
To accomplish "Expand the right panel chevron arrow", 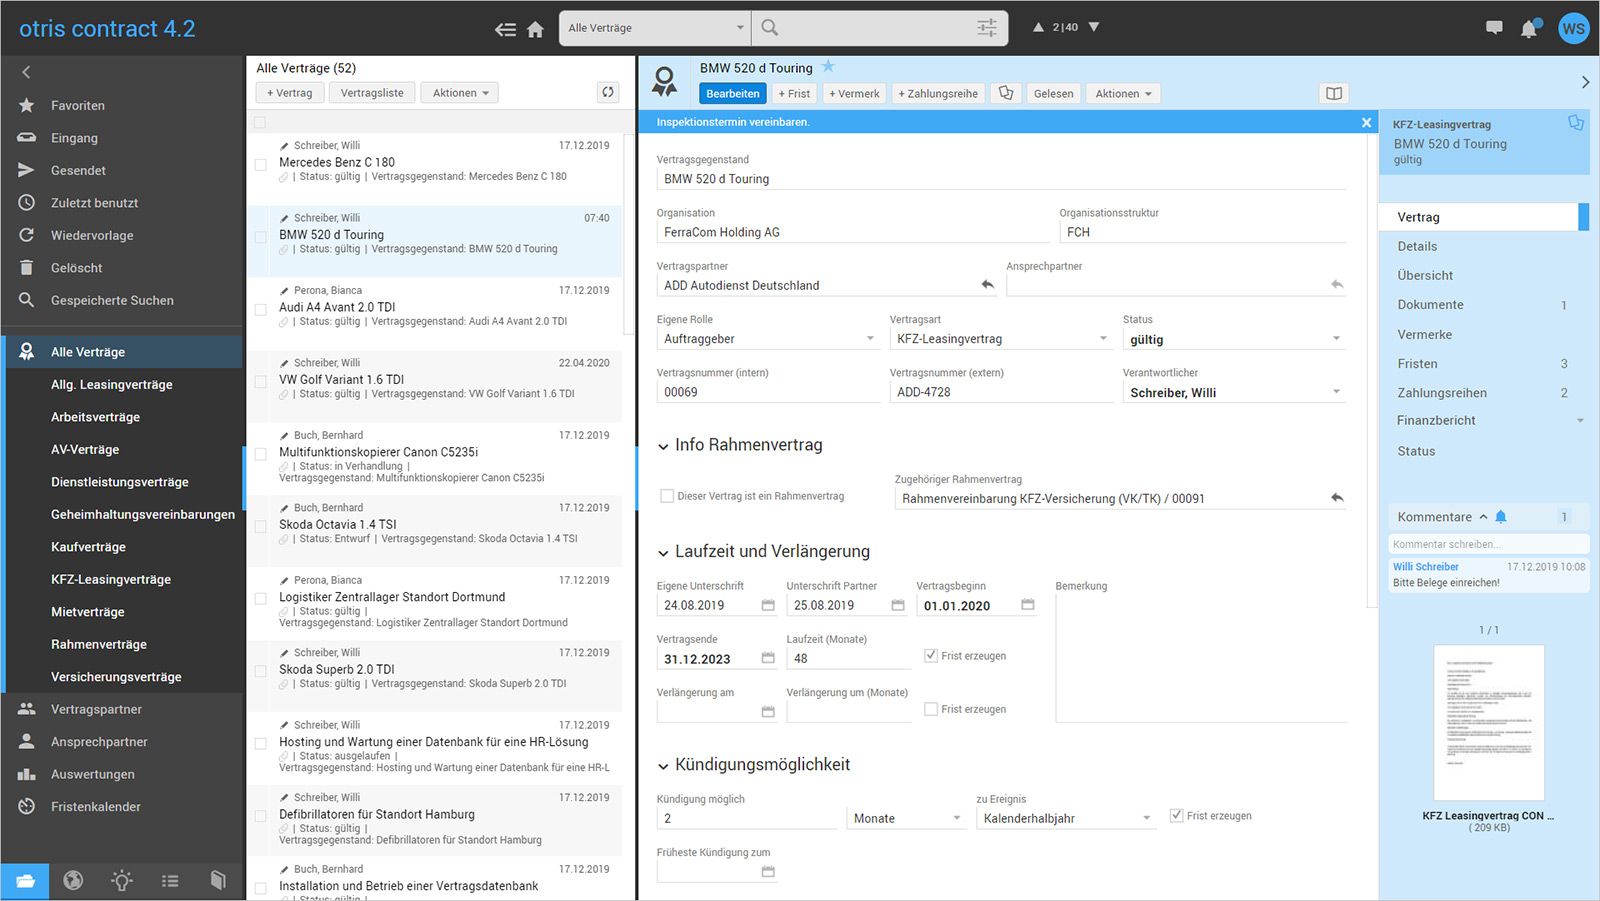I will 1585,82.
